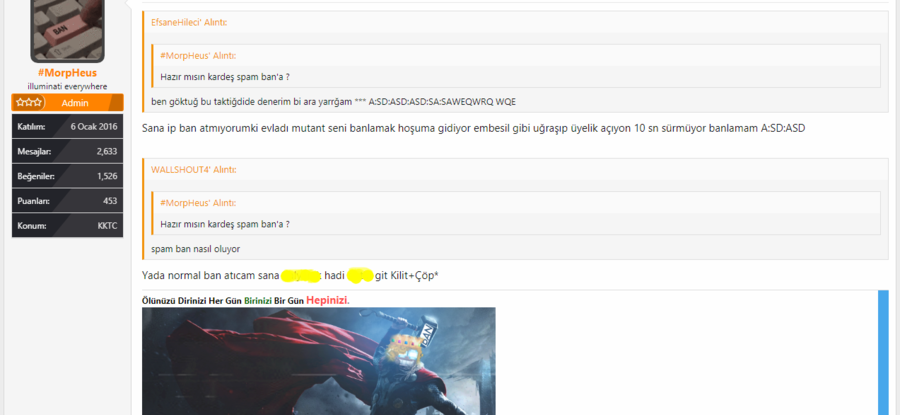
Task: Click signature text 'Ölünüzü Dirinizi Her Gün'
Action: tap(192, 301)
